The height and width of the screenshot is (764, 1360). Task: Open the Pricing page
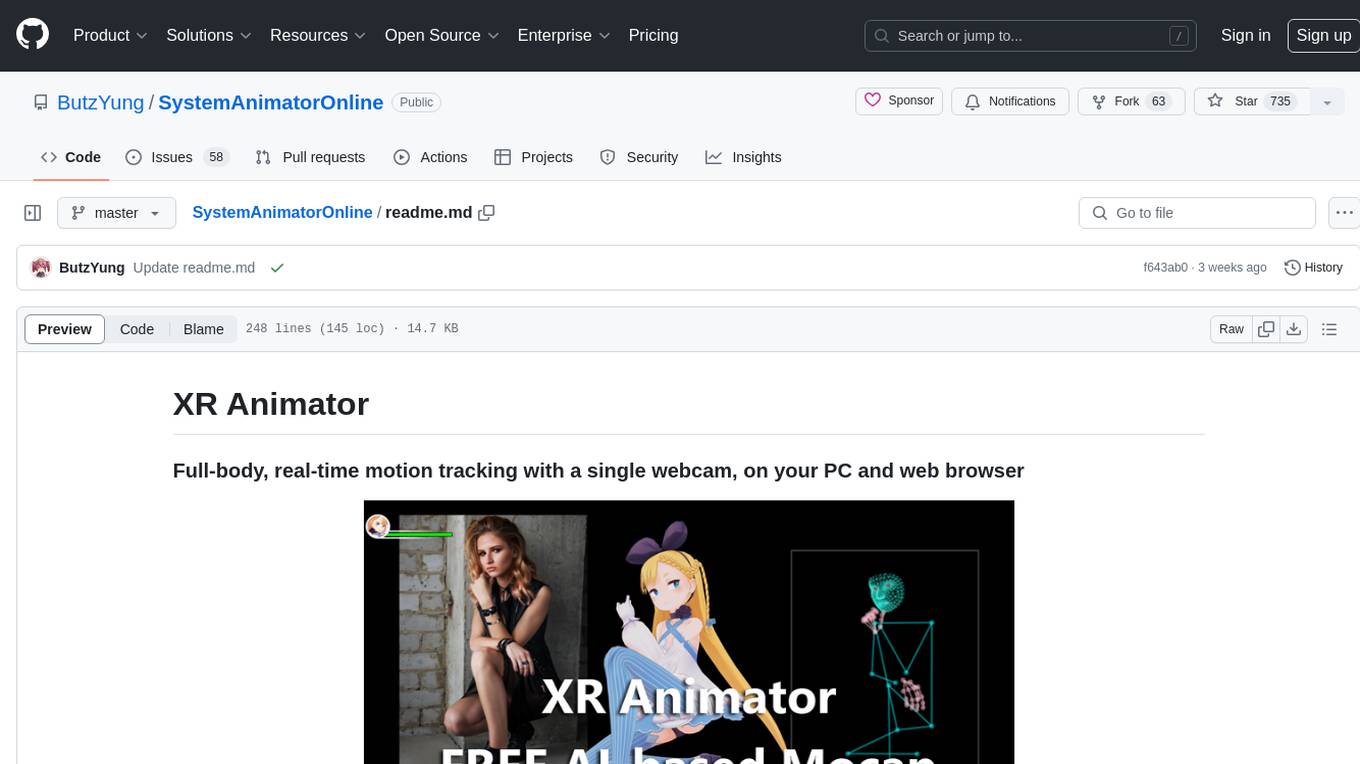click(653, 35)
